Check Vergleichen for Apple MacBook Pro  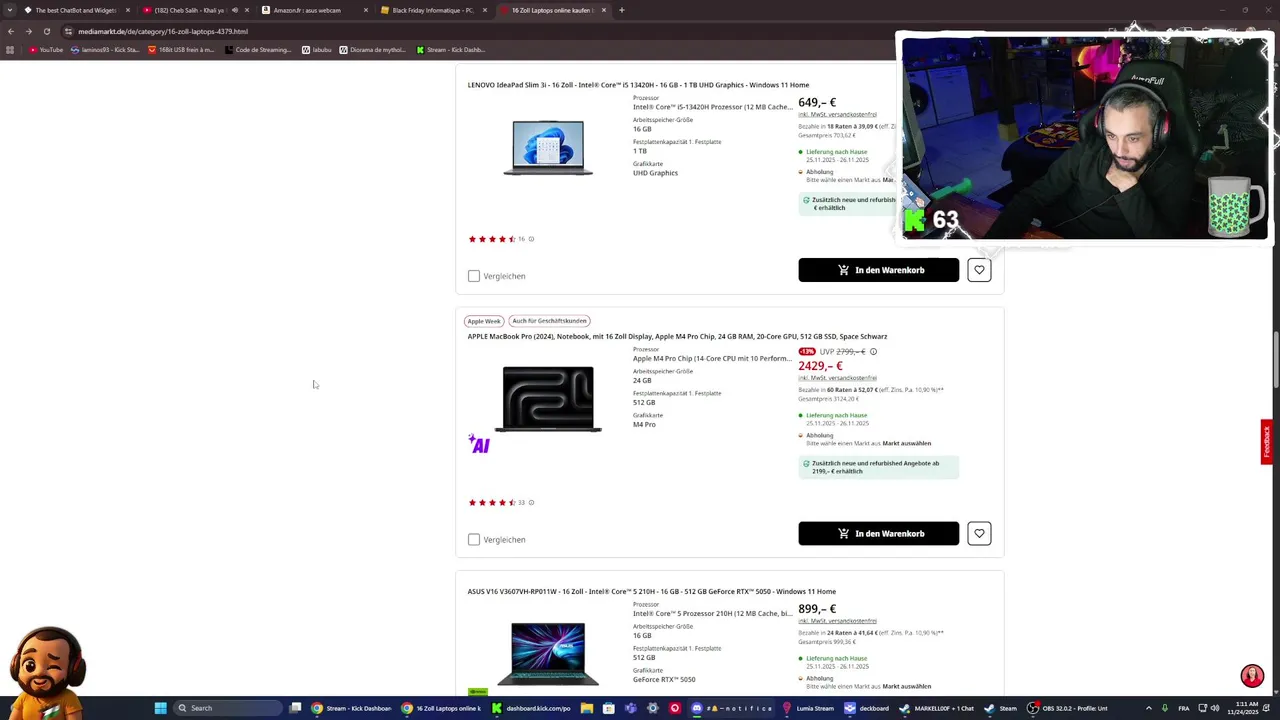tap(474, 540)
